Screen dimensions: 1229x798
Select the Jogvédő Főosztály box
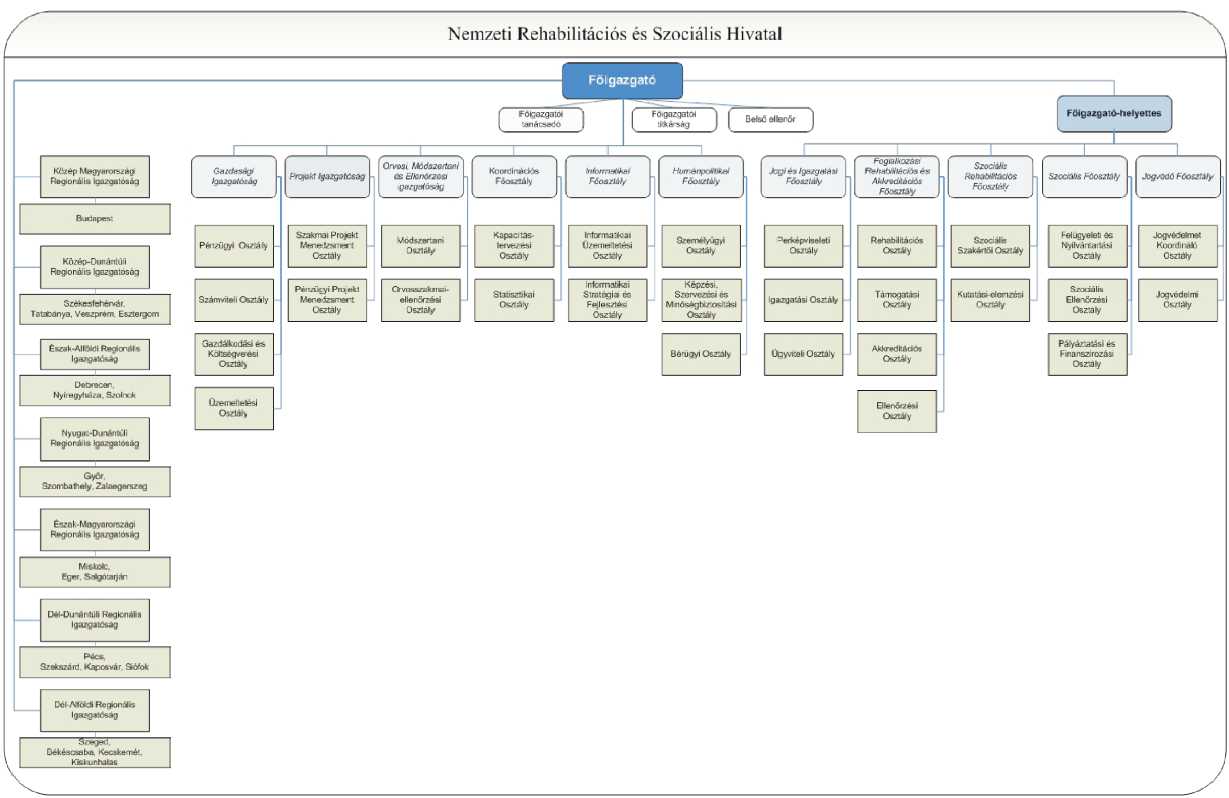pyautogui.click(x=1177, y=176)
